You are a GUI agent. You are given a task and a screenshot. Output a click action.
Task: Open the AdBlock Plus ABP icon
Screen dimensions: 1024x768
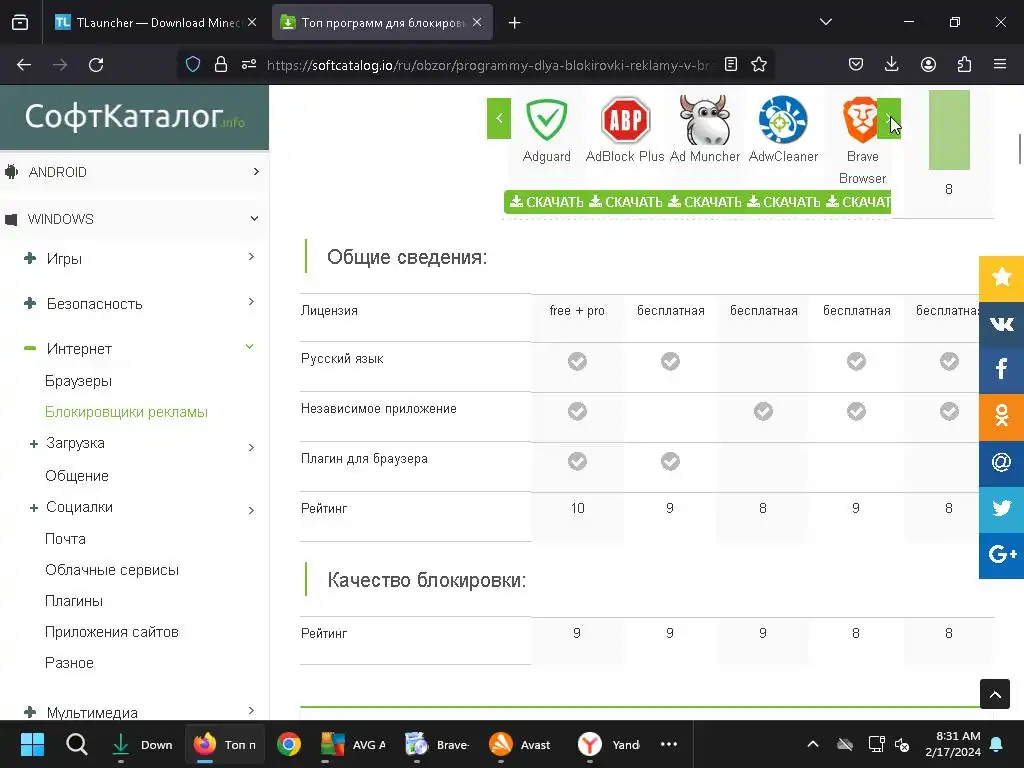pos(625,120)
